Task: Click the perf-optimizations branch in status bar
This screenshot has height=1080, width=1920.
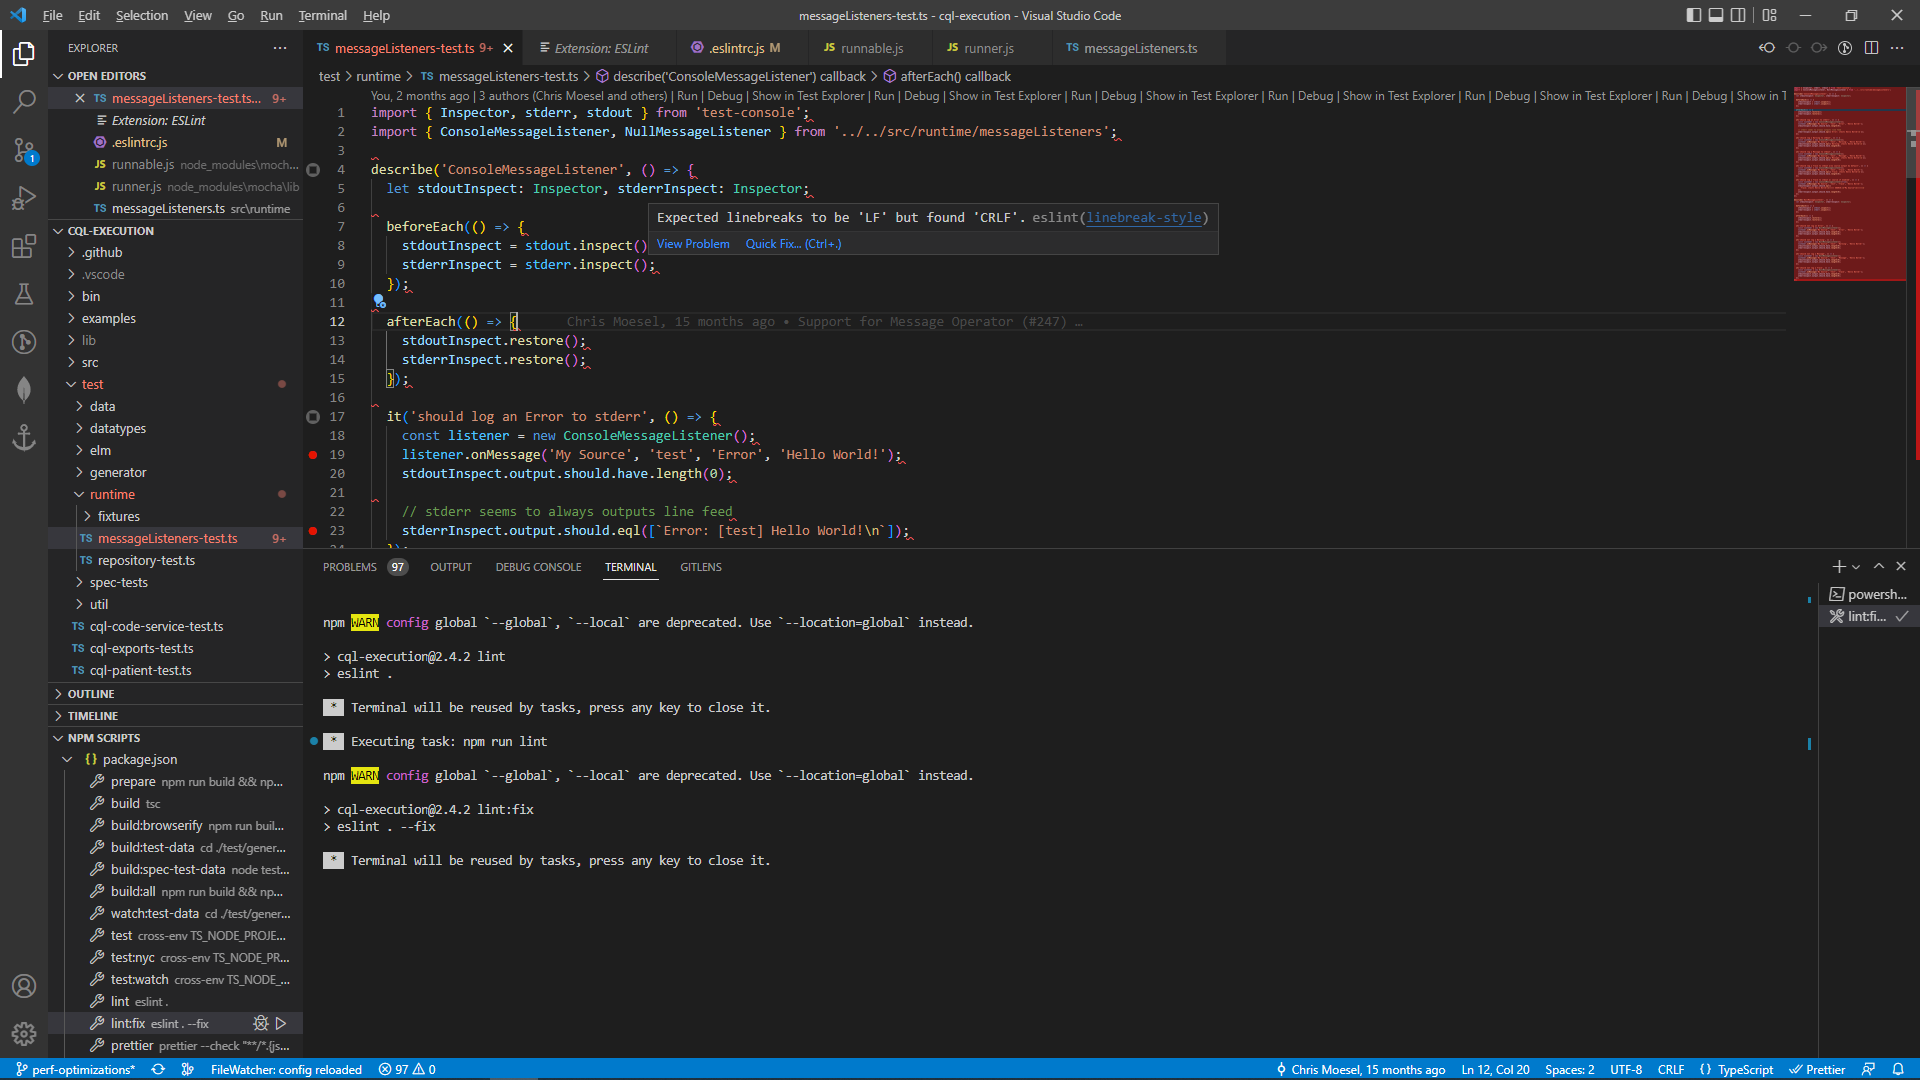Action: [75, 1069]
